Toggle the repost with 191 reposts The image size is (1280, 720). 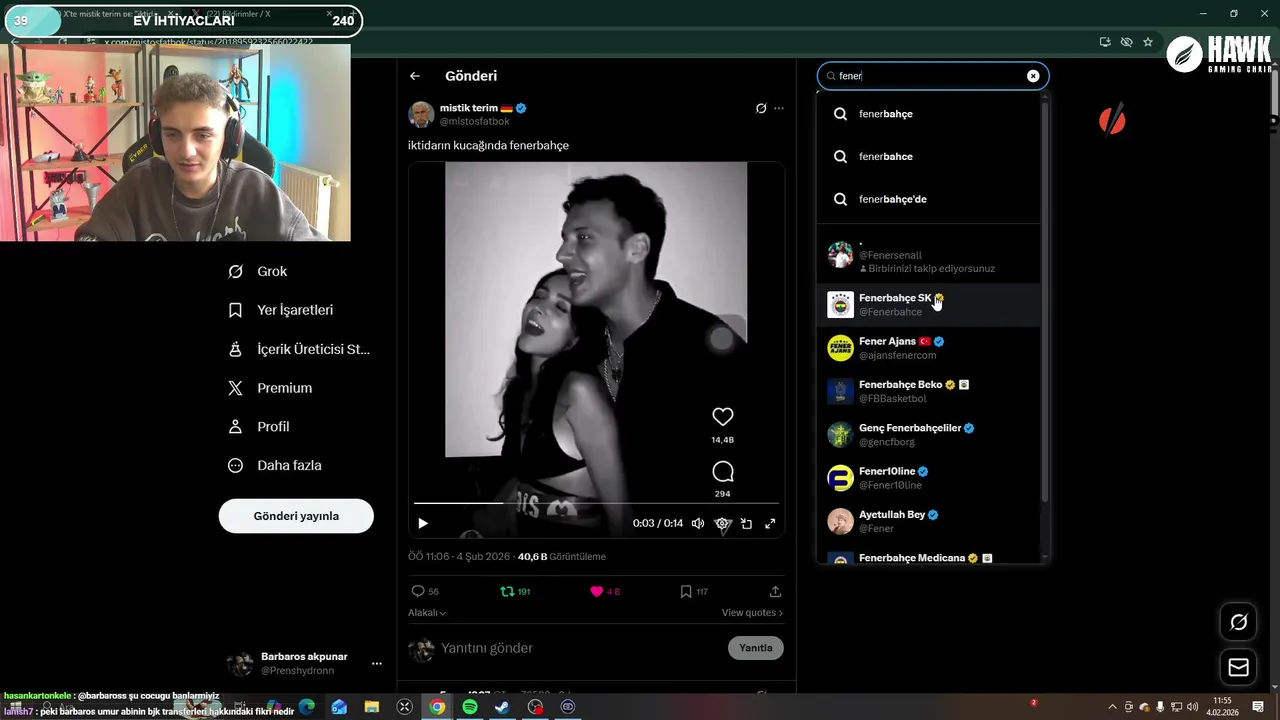(x=515, y=591)
